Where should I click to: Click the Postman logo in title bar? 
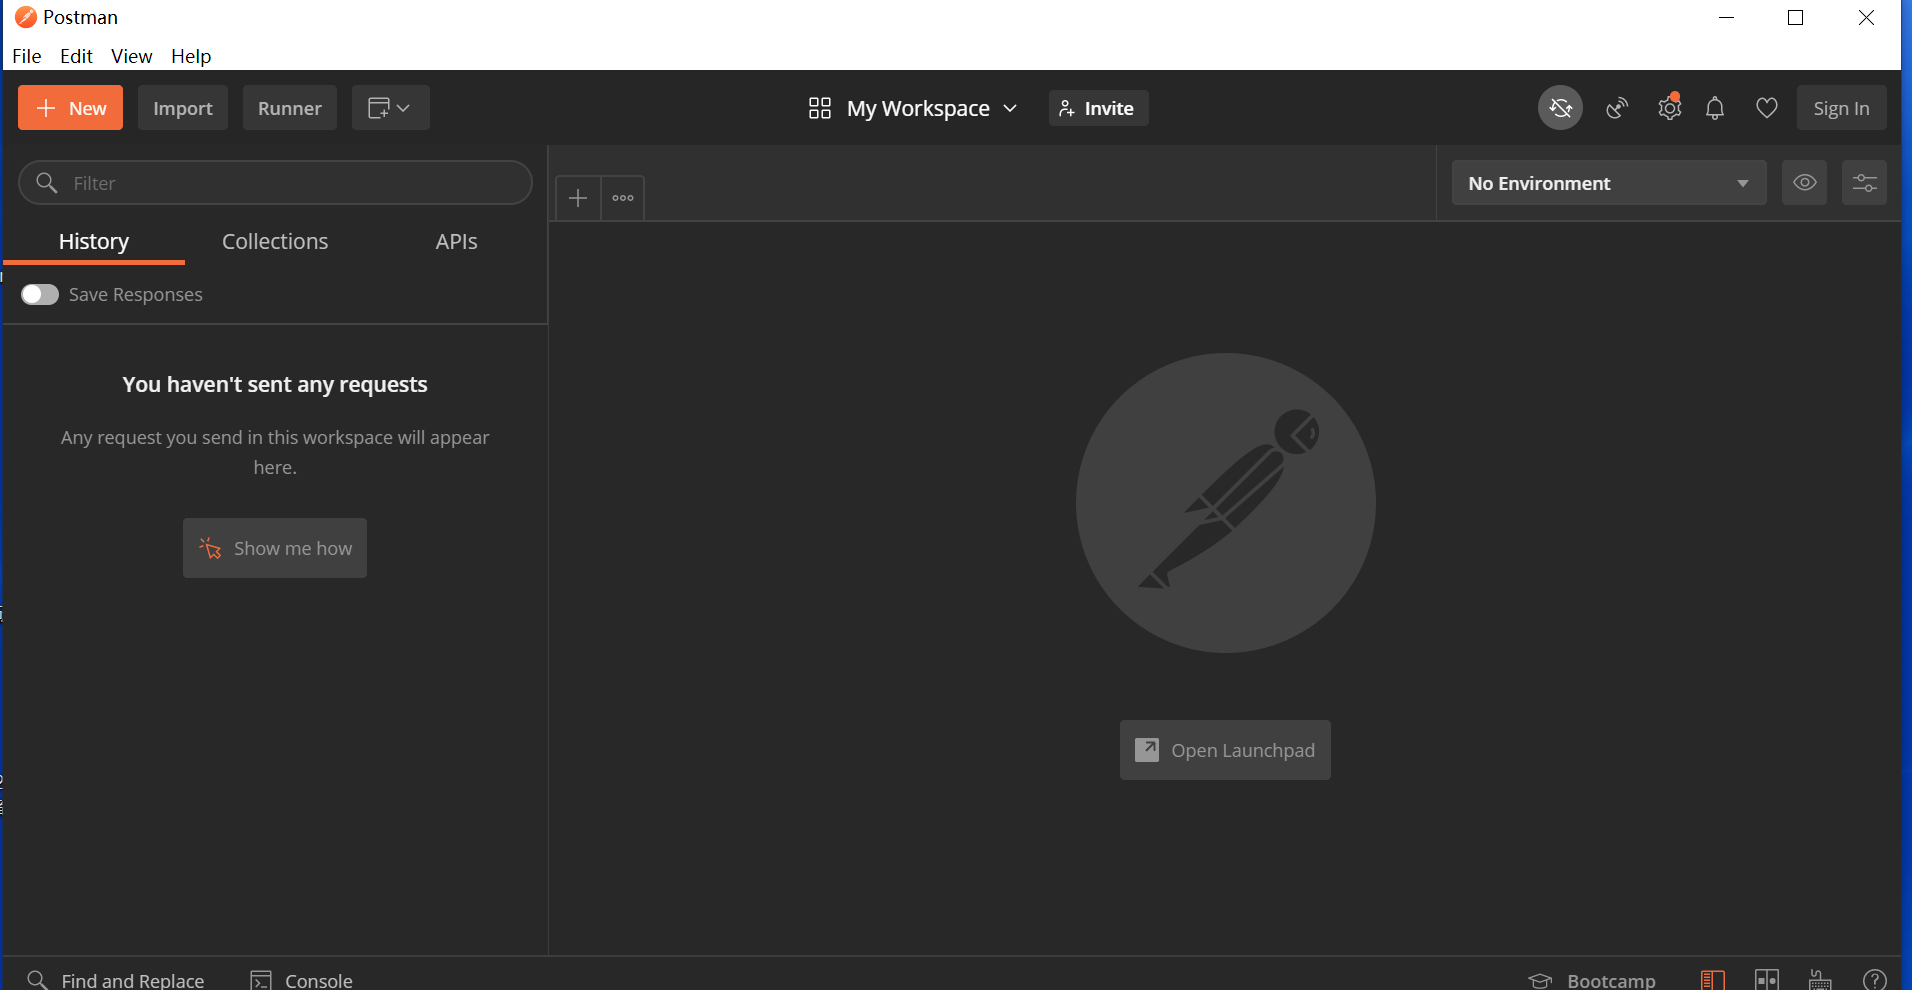click(x=26, y=17)
